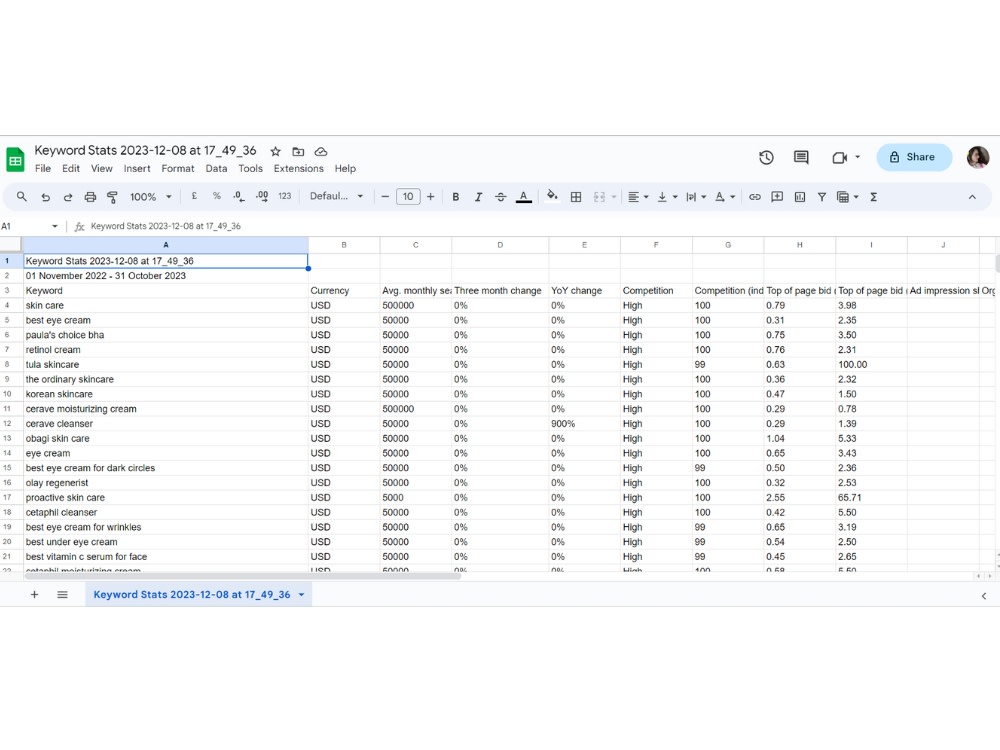Decrease the font size
The image size is (1000, 750).
(385, 197)
